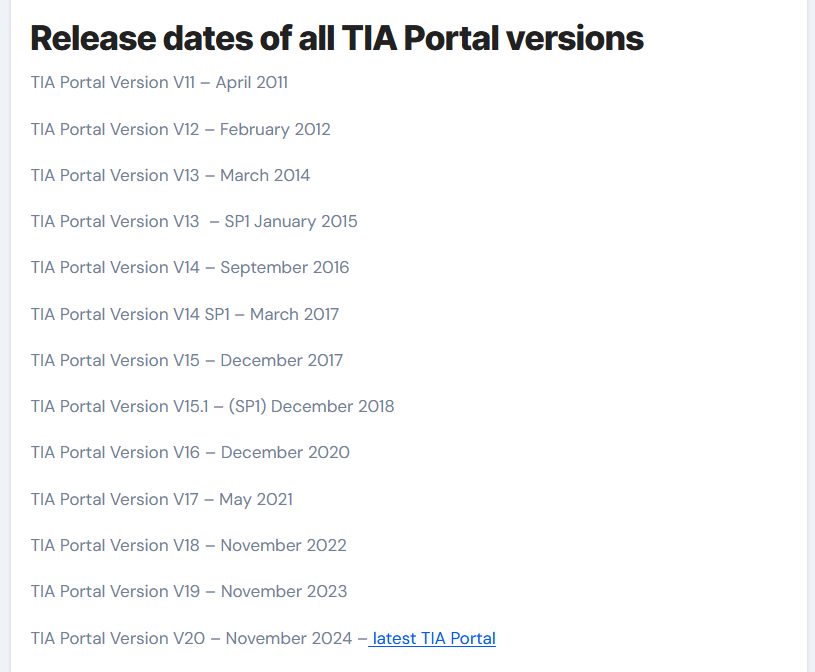This screenshot has width=815, height=672.
Task: Click the "April 2011" date text
Action: [x=252, y=82]
